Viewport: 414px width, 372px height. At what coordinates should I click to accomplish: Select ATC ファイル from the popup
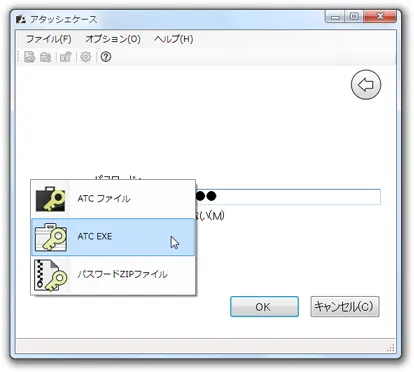pos(113,199)
